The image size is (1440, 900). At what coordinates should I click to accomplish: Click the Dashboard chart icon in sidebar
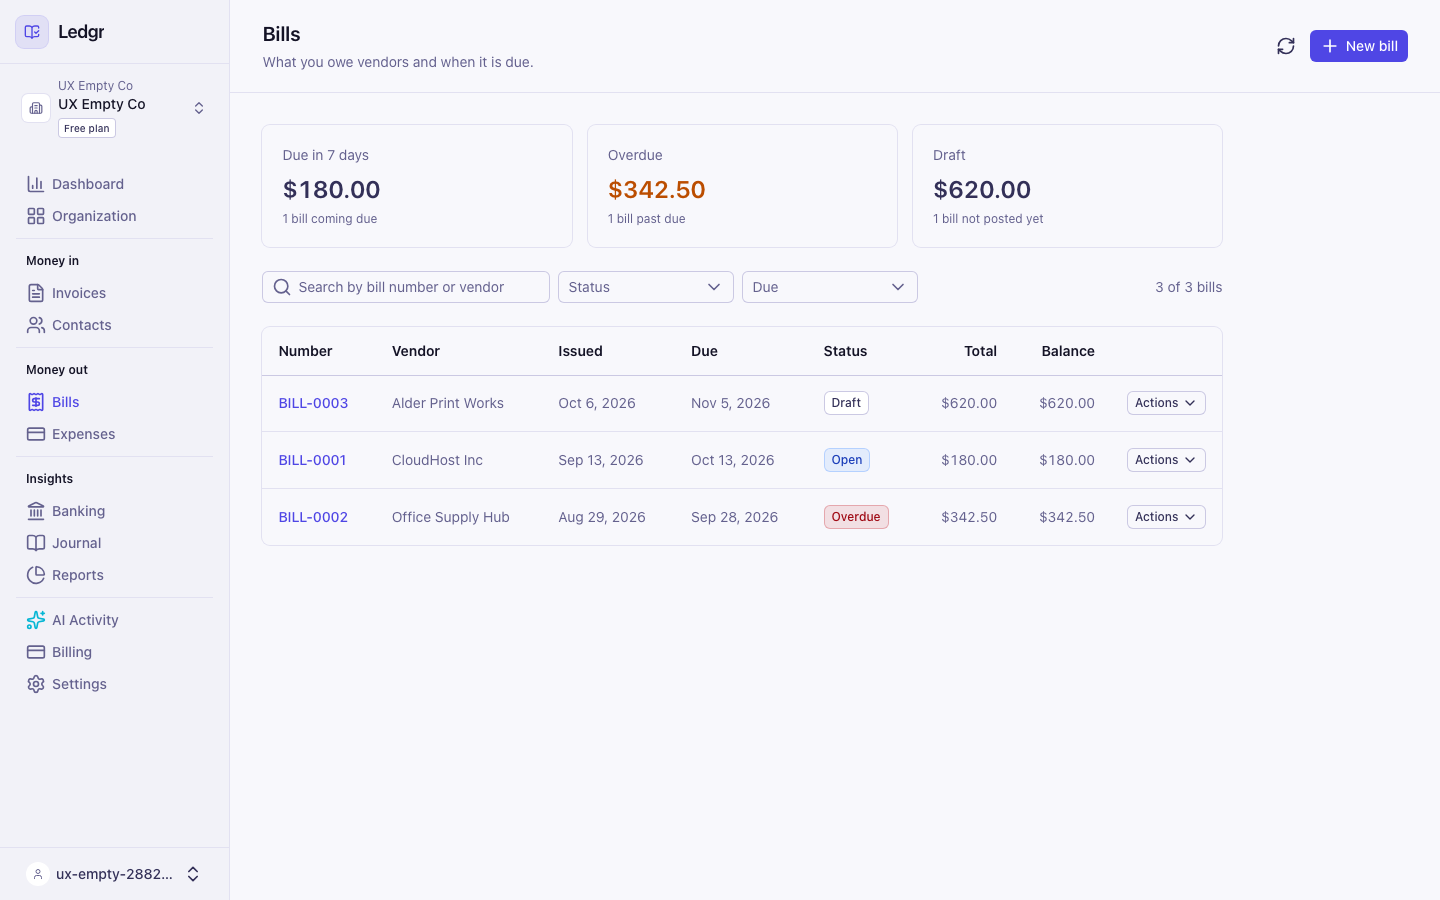[x=36, y=184]
